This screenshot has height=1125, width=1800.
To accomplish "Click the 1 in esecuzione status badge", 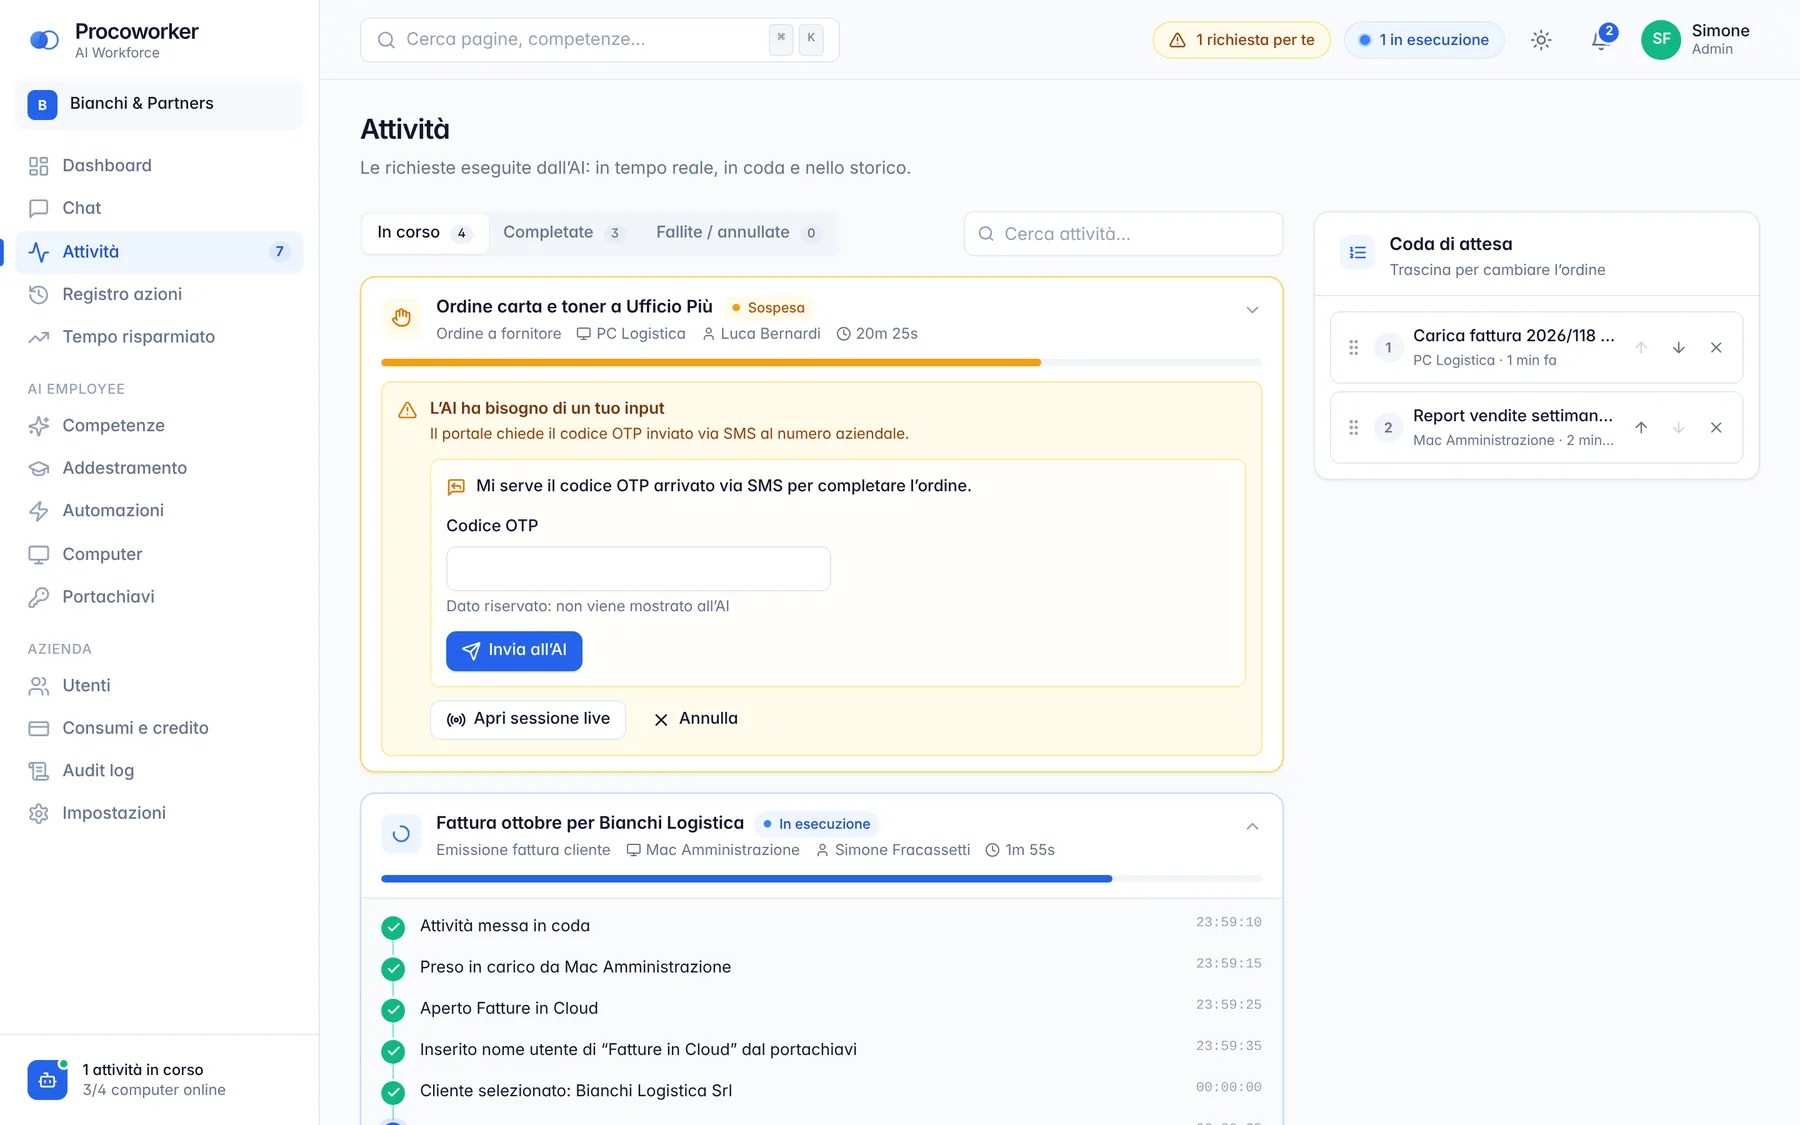I will pyautogui.click(x=1424, y=40).
